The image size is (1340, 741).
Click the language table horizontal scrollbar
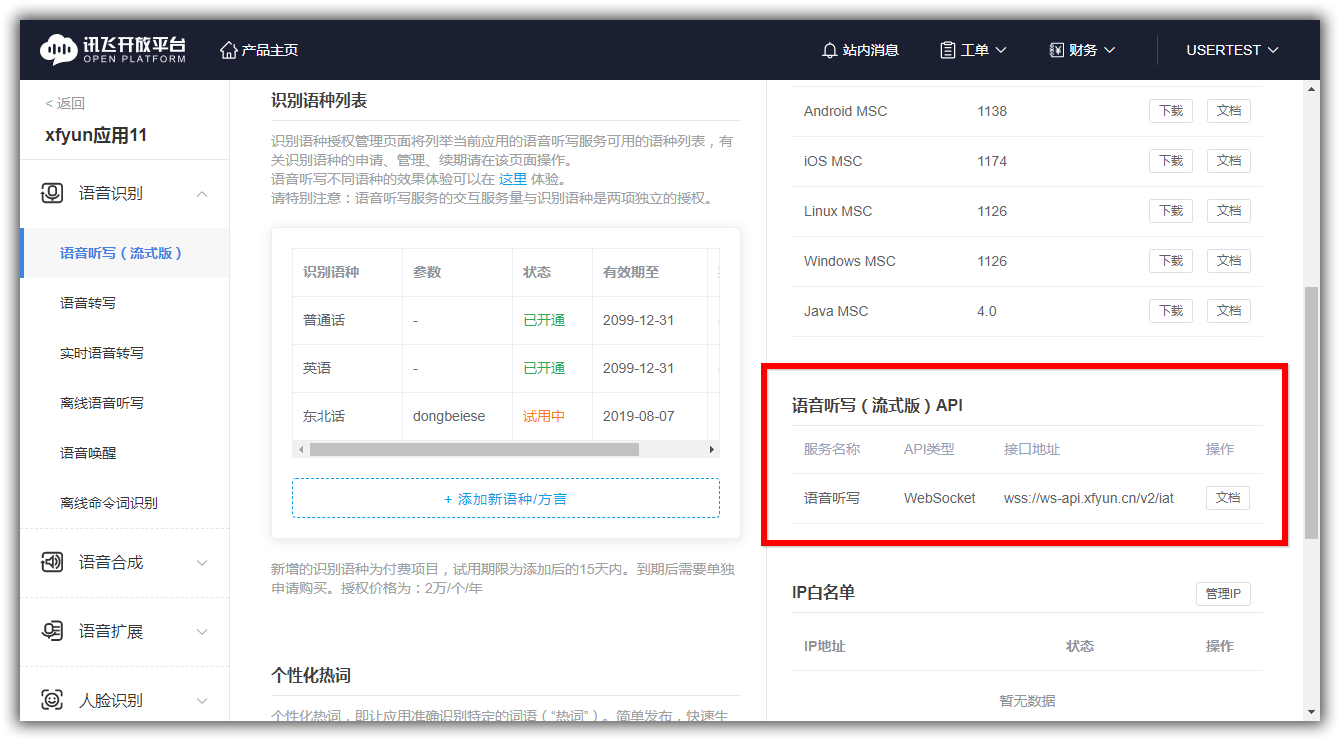coord(474,450)
